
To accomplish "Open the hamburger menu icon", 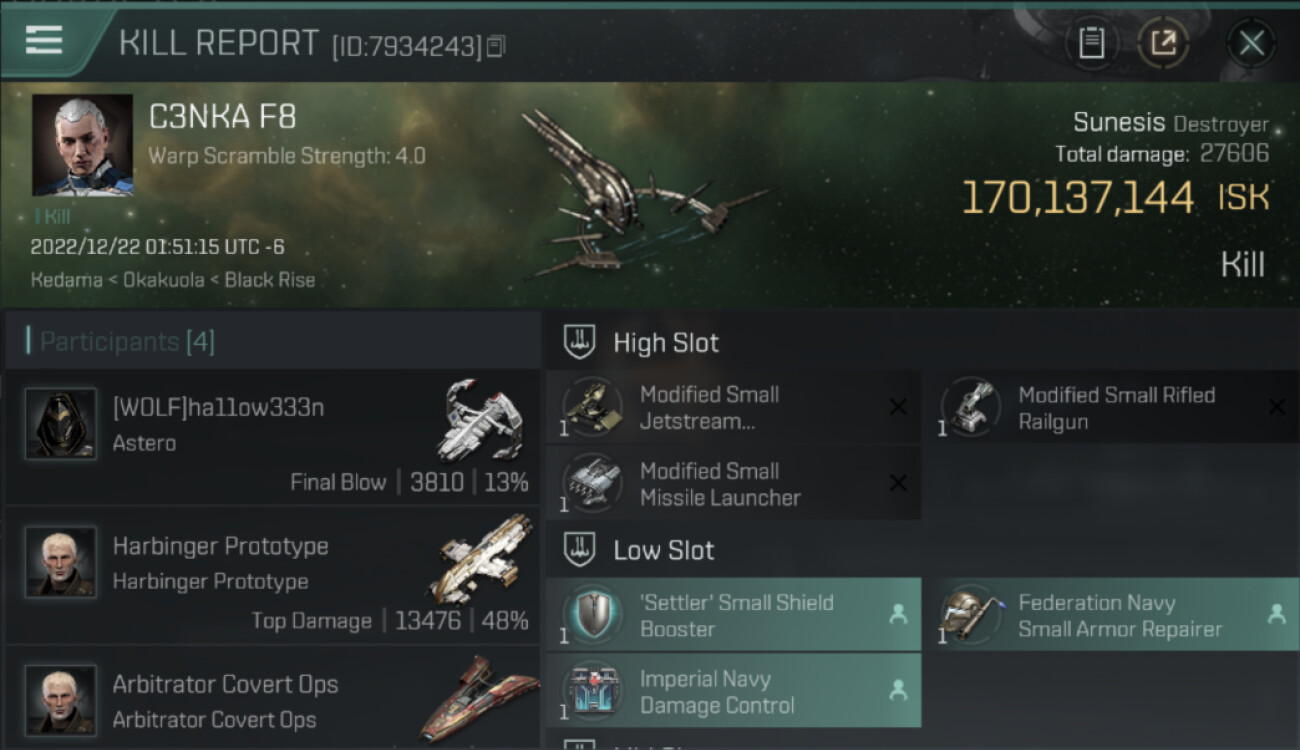I will (x=43, y=40).
